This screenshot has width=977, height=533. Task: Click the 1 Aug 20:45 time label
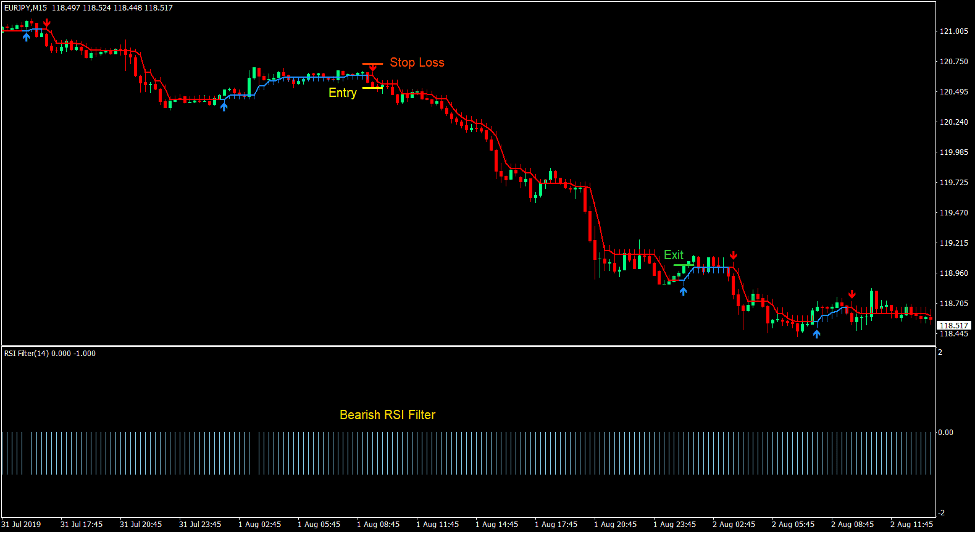pos(615,524)
